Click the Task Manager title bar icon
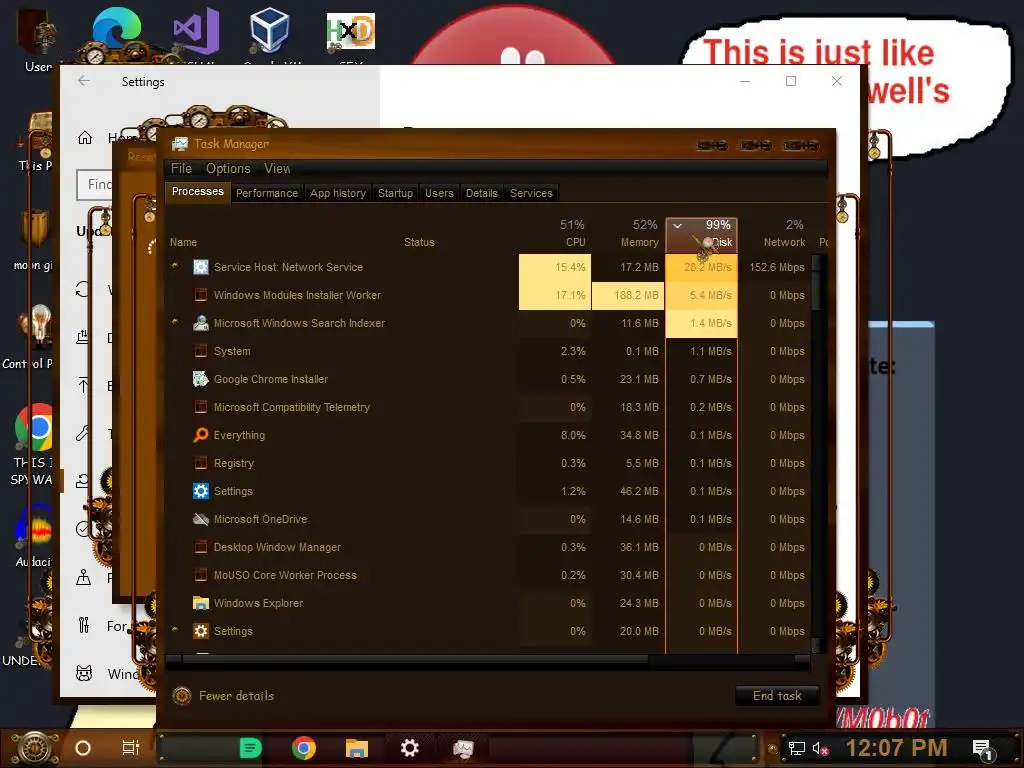1024x768 pixels. coord(180,144)
